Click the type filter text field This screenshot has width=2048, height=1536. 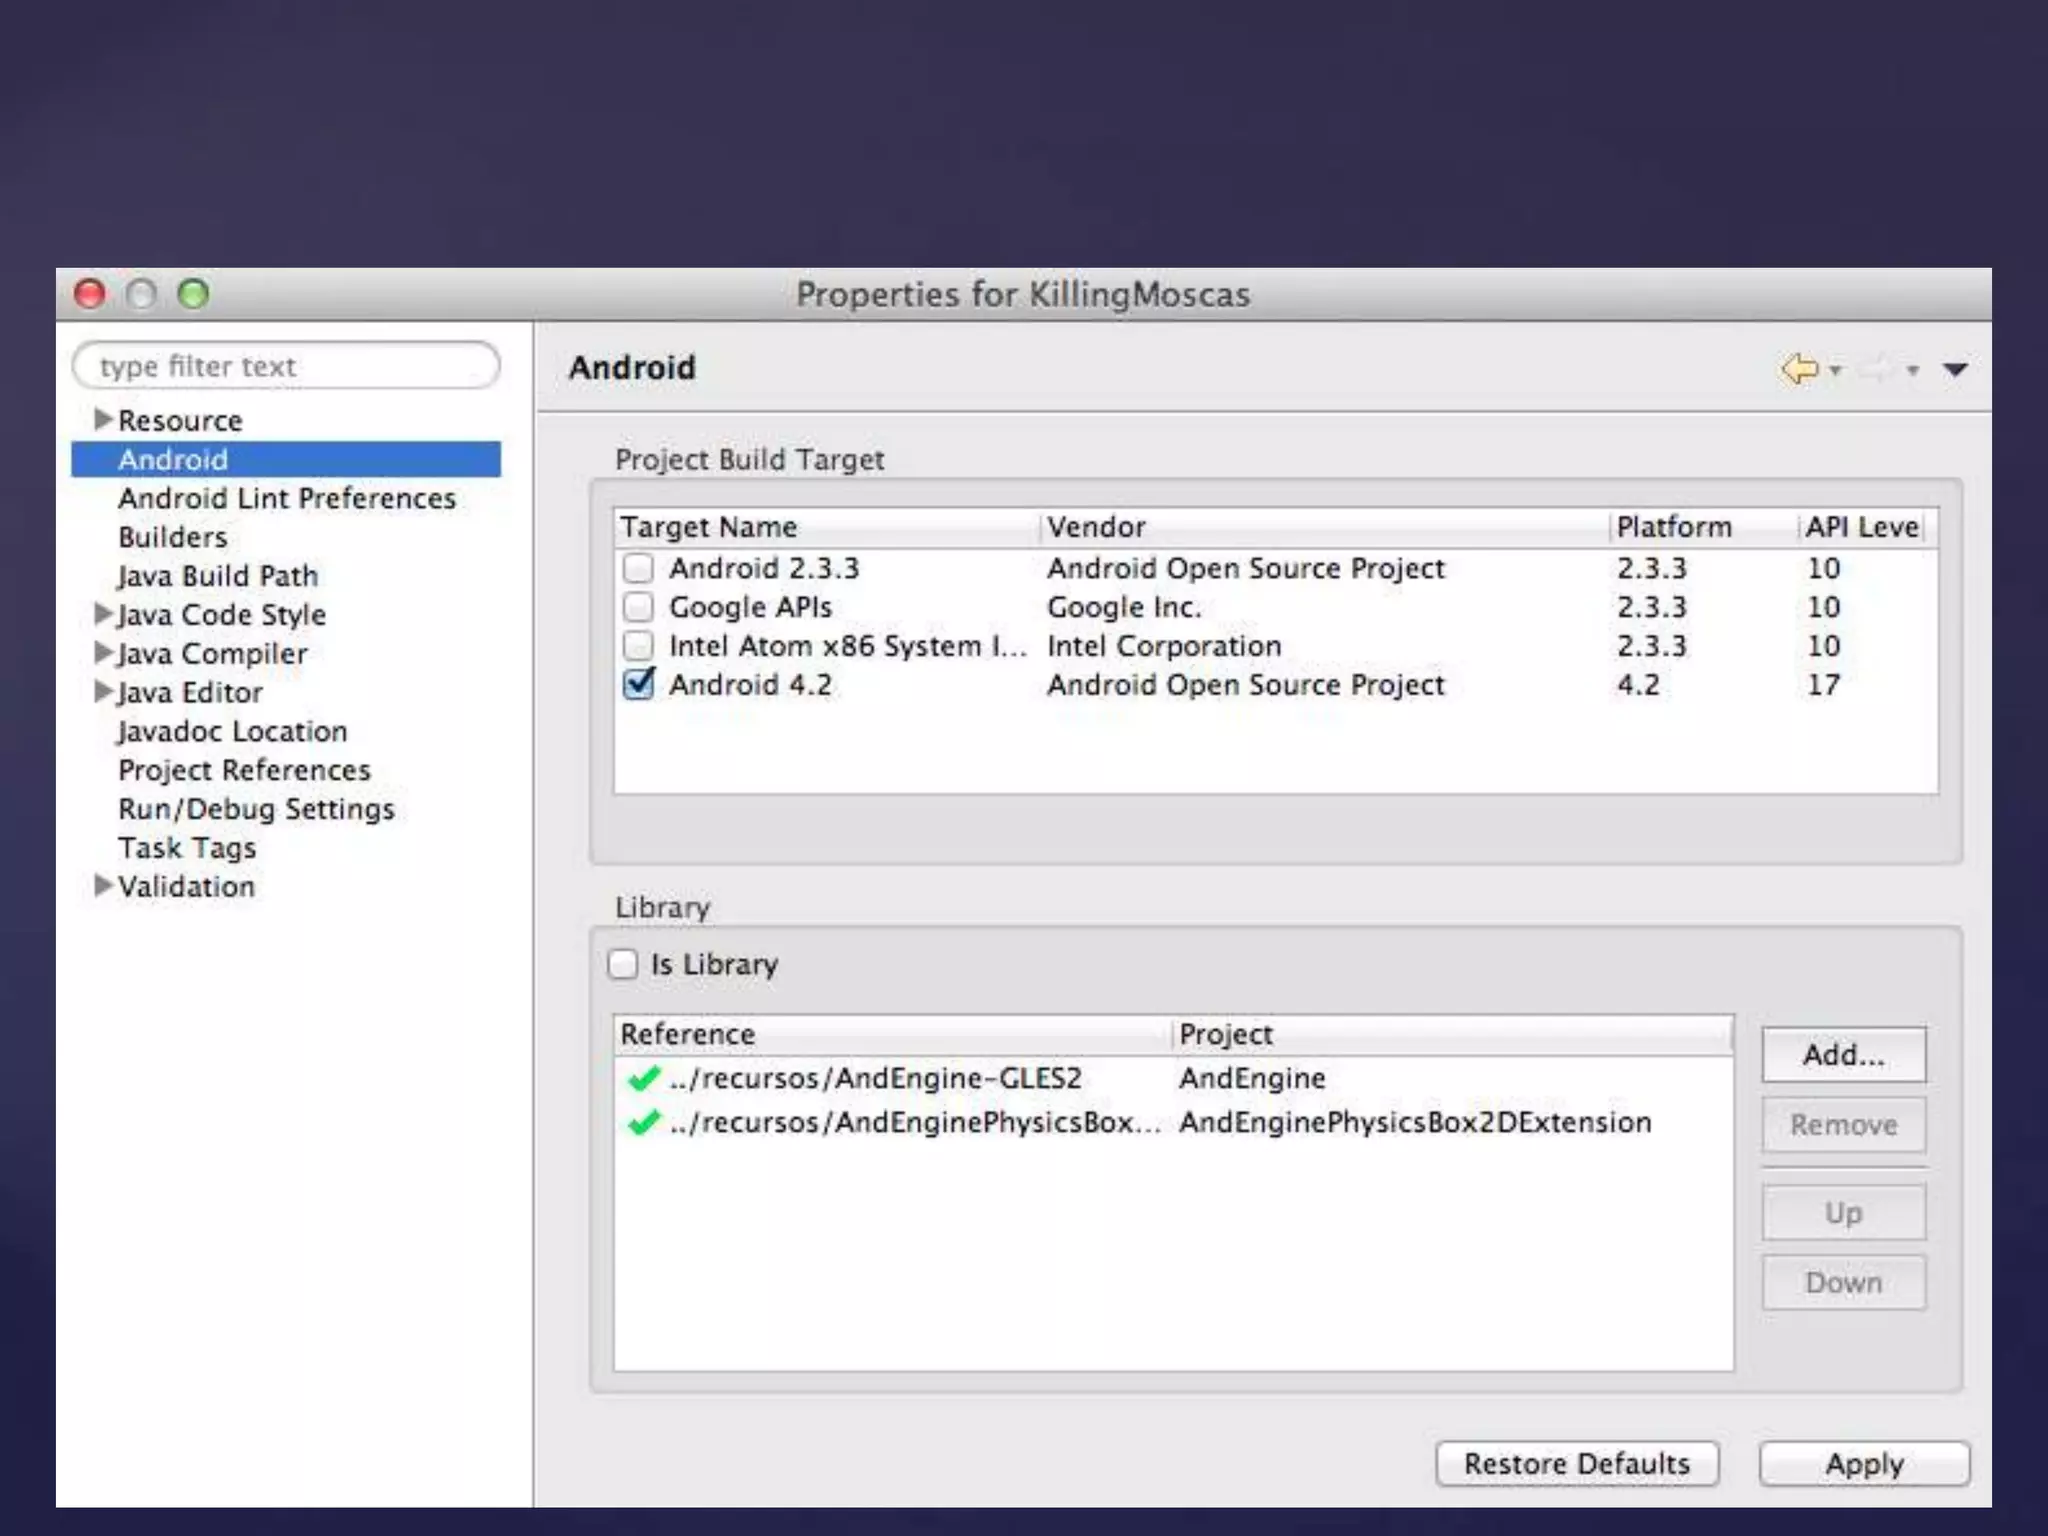286,366
